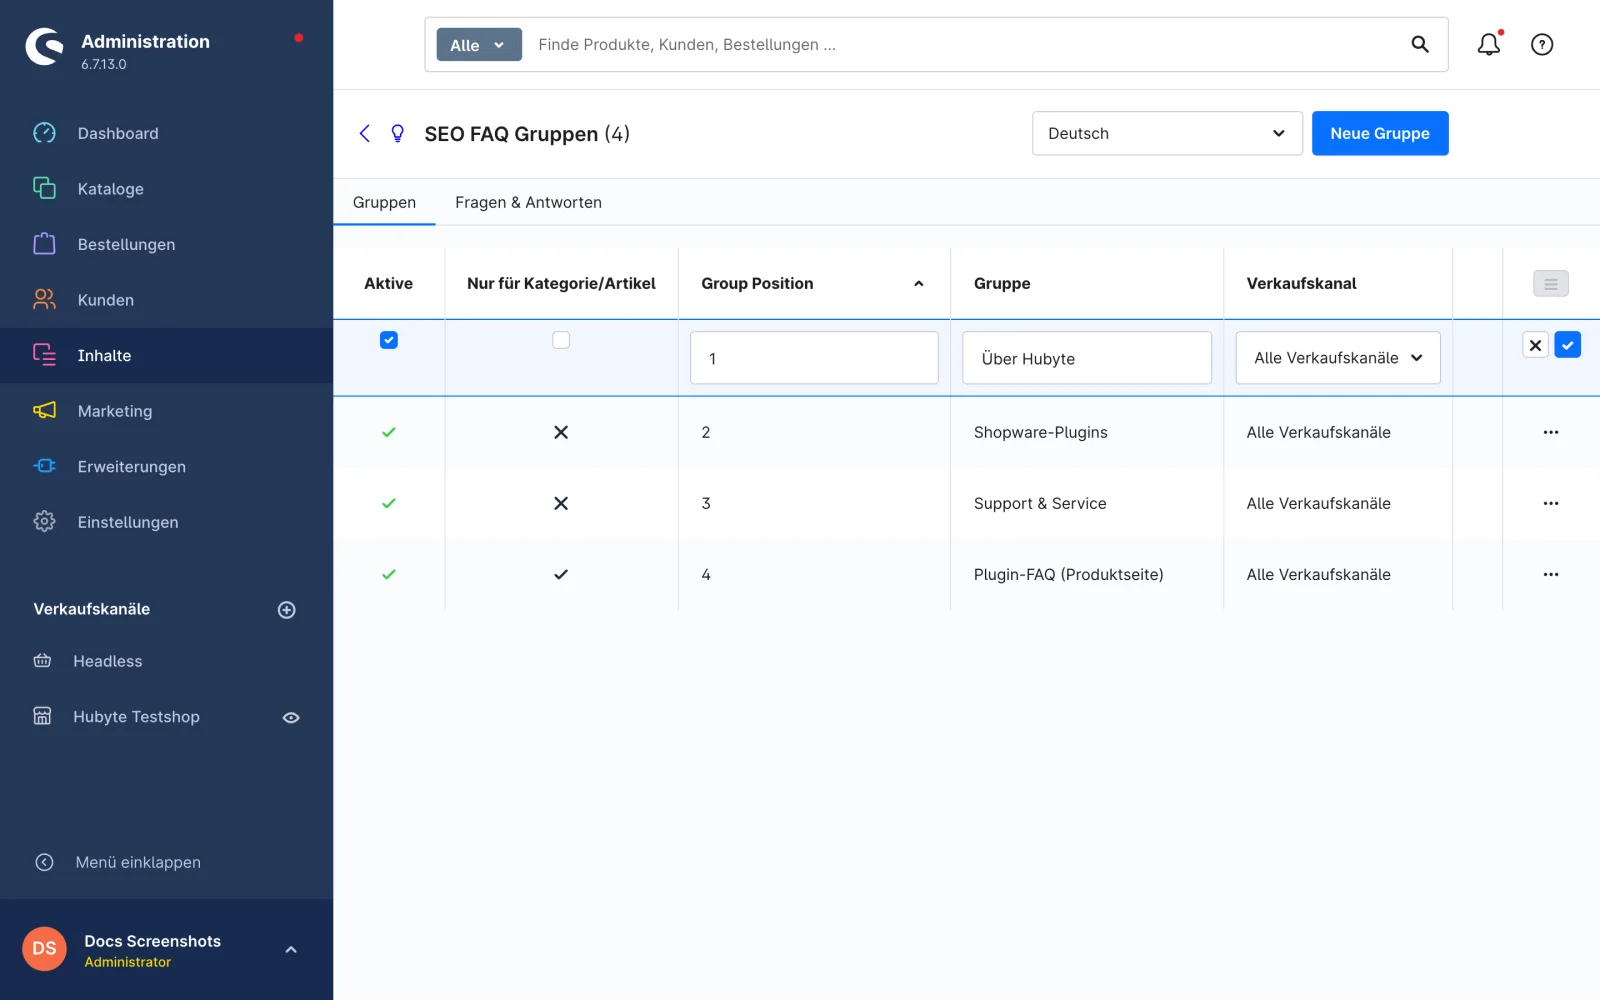Viewport: 1600px width, 1000px height.
Task: Click the Gruppe column header
Action: click(1087, 284)
